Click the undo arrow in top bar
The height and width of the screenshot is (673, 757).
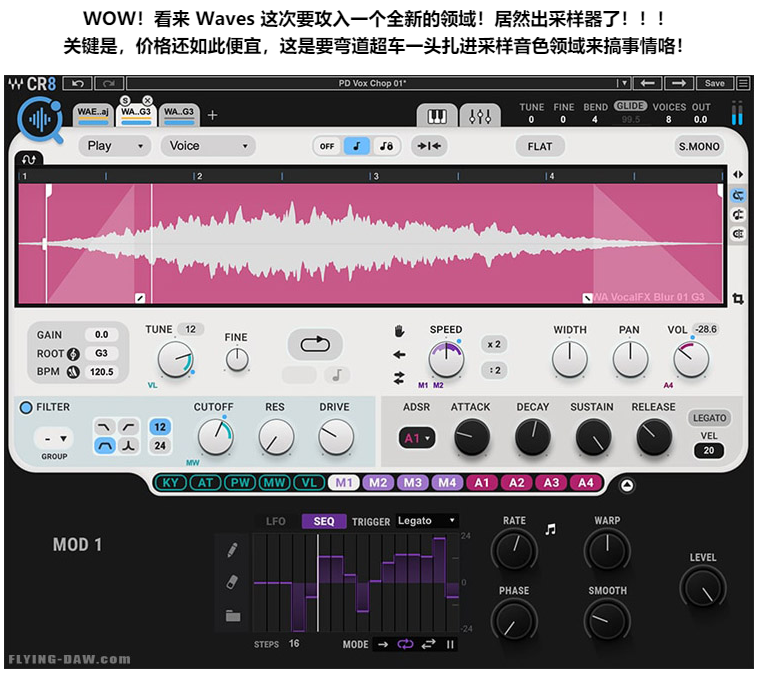[78, 84]
